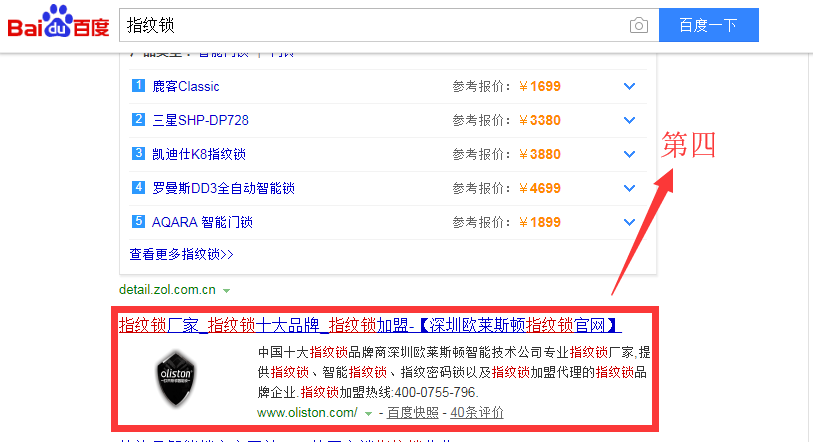Click www.oliston.com/ URL

tap(307, 412)
